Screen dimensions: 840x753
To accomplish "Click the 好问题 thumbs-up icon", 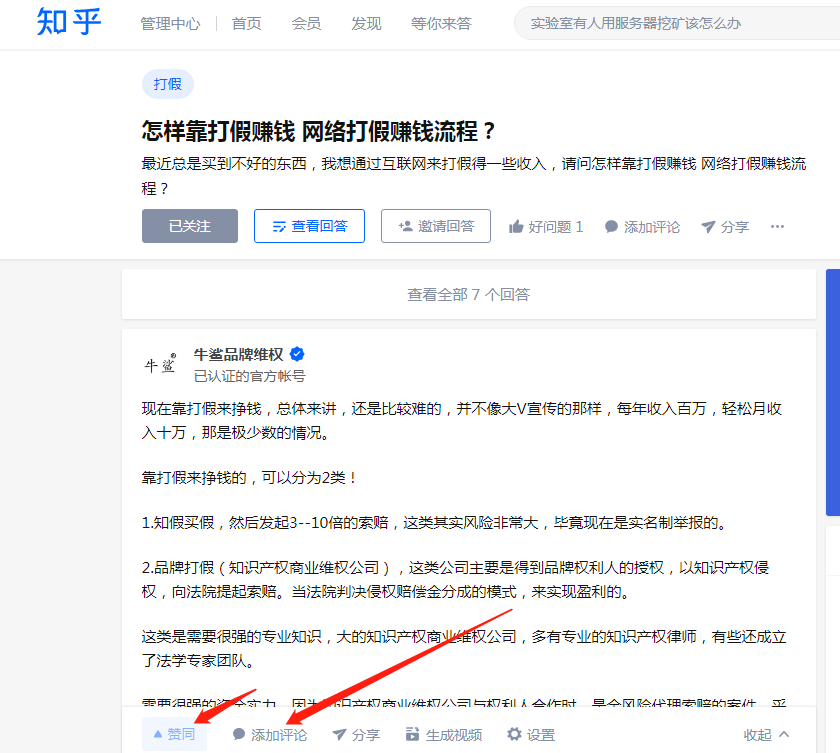I will pyautogui.click(x=516, y=227).
